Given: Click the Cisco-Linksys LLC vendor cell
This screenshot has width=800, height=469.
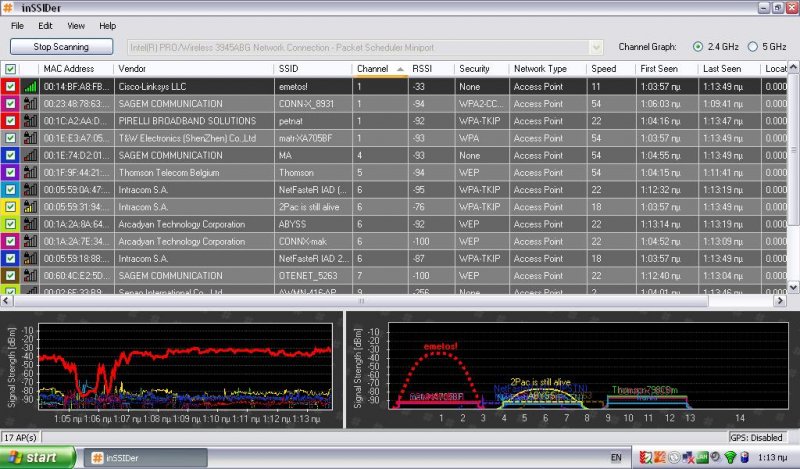Looking at the screenshot, I should tap(194, 86).
